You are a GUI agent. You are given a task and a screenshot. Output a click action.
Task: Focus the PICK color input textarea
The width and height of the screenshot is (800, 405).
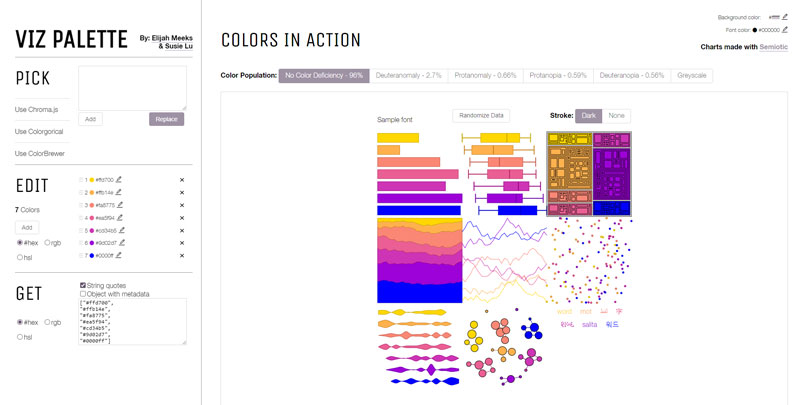click(x=133, y=88)
